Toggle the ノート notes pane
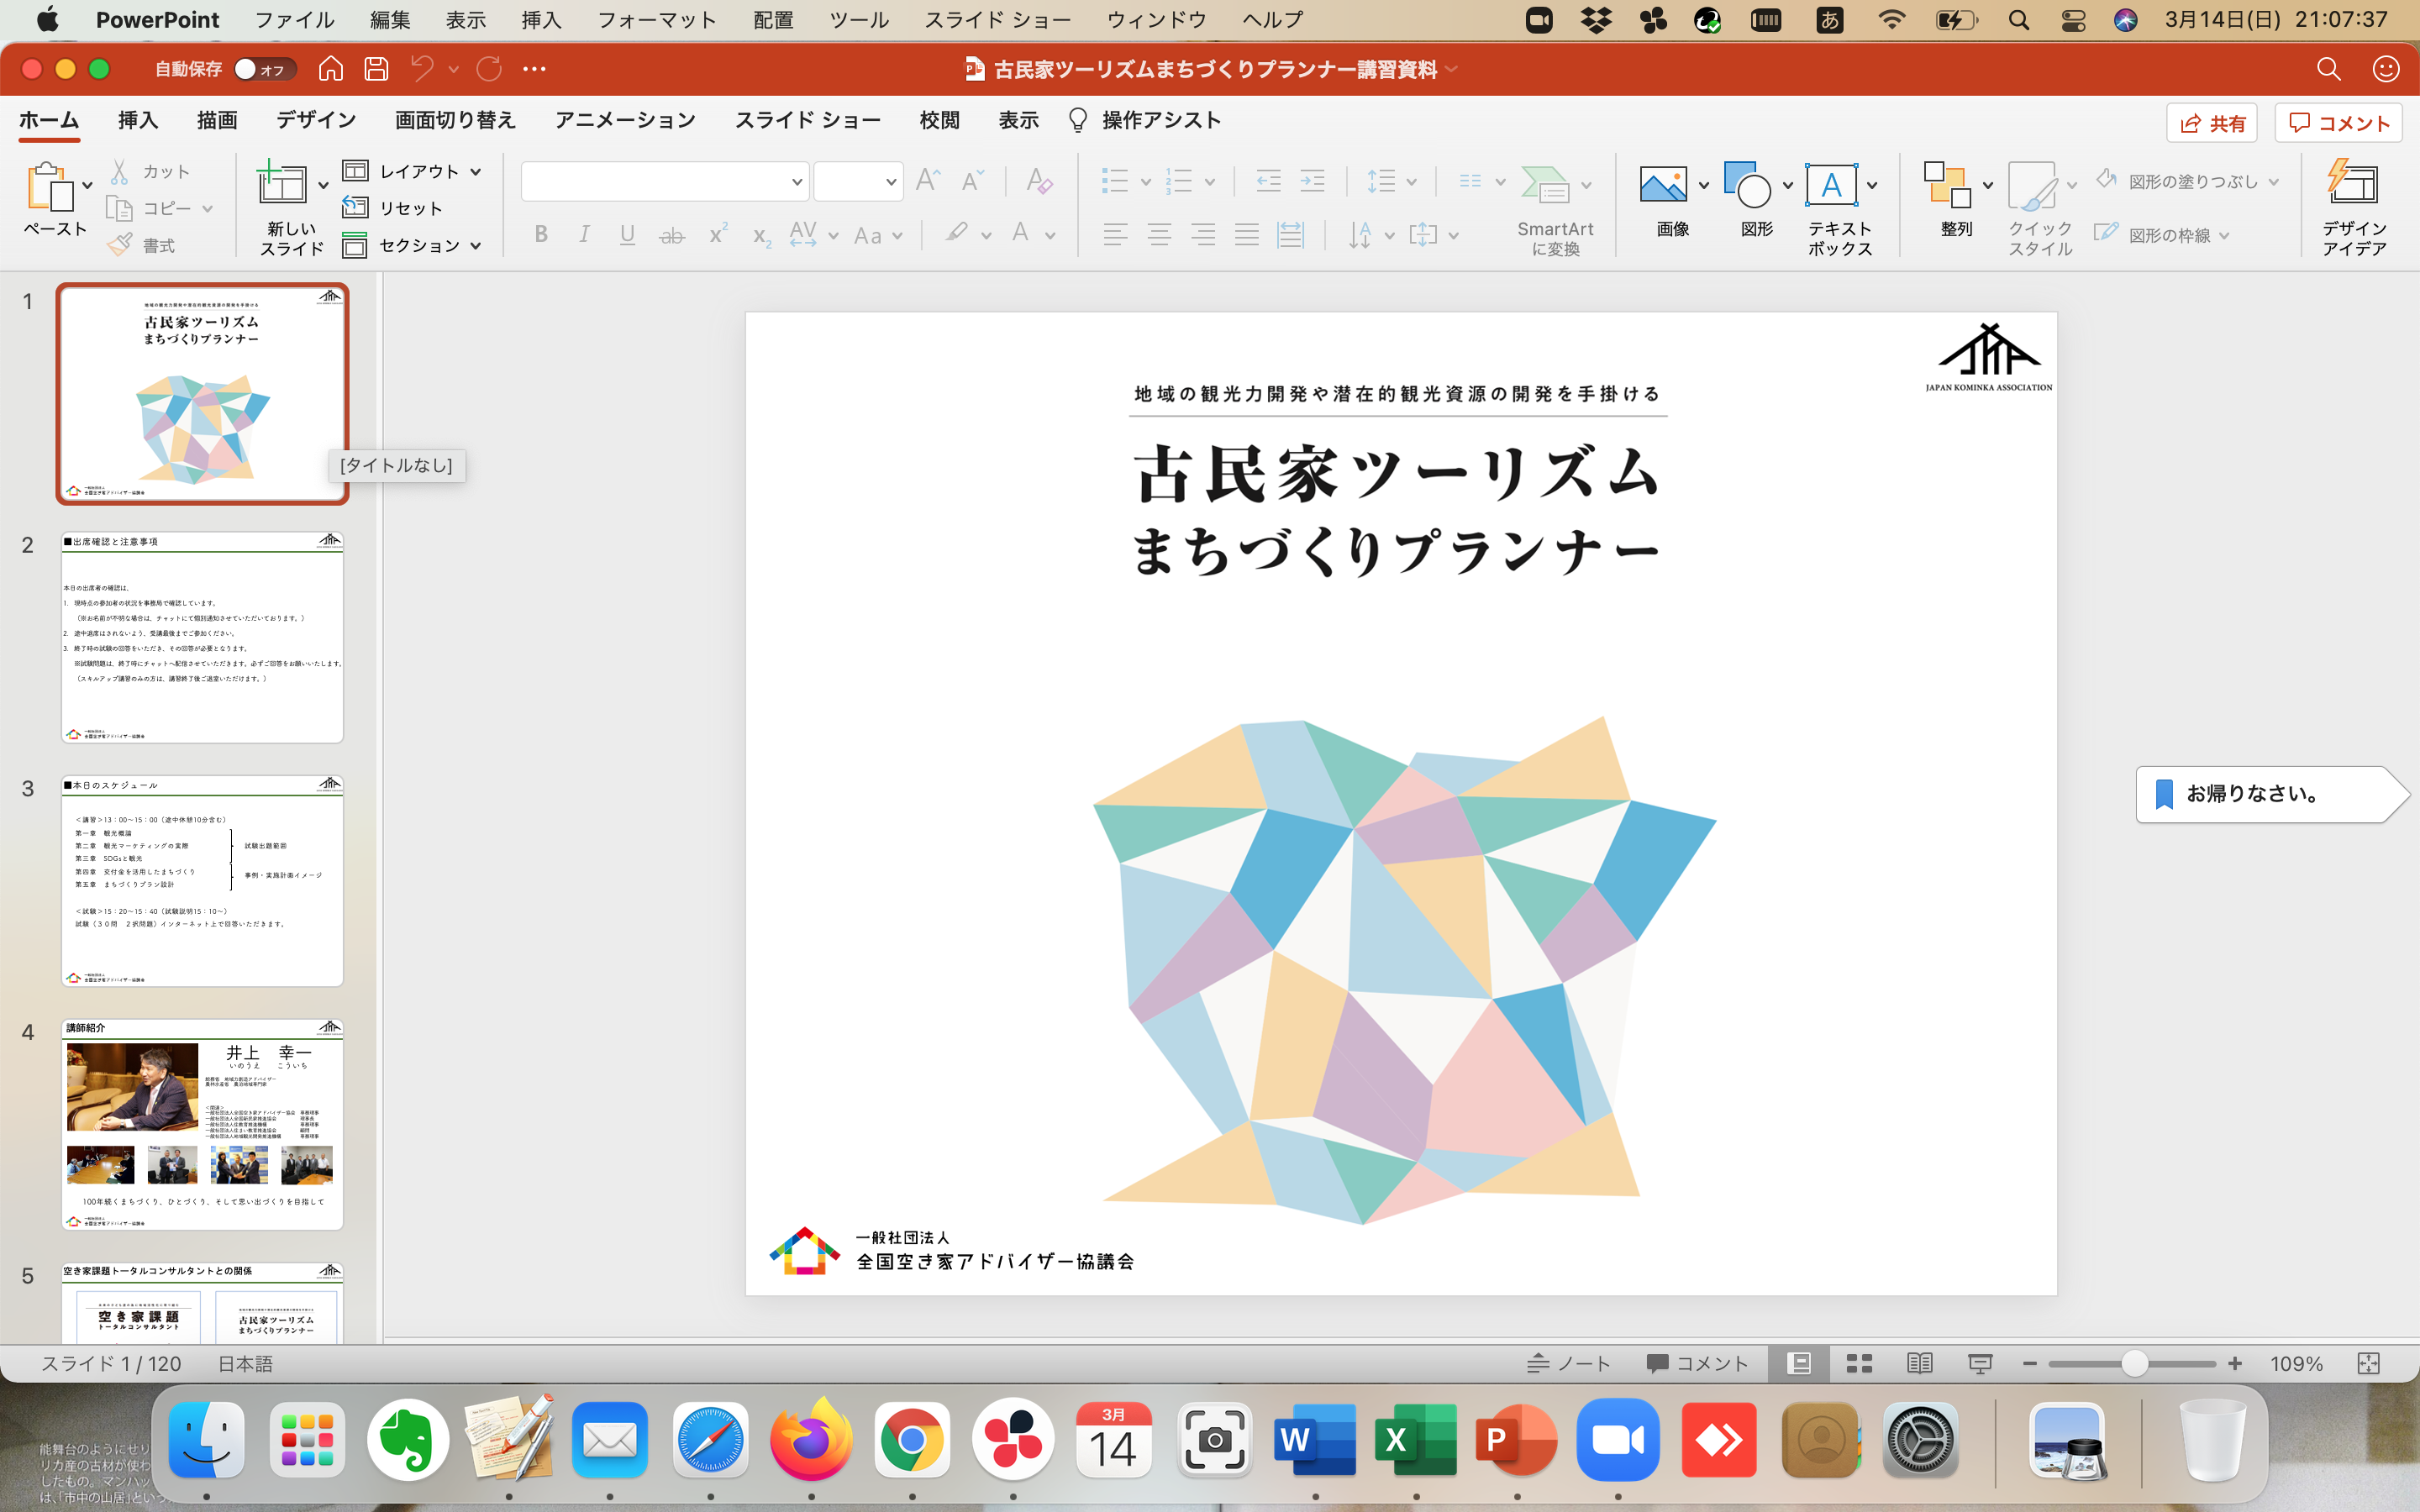The height and width of the screenshot is (1512, 2420). pyautogui.click(x=1569, y=1363)
